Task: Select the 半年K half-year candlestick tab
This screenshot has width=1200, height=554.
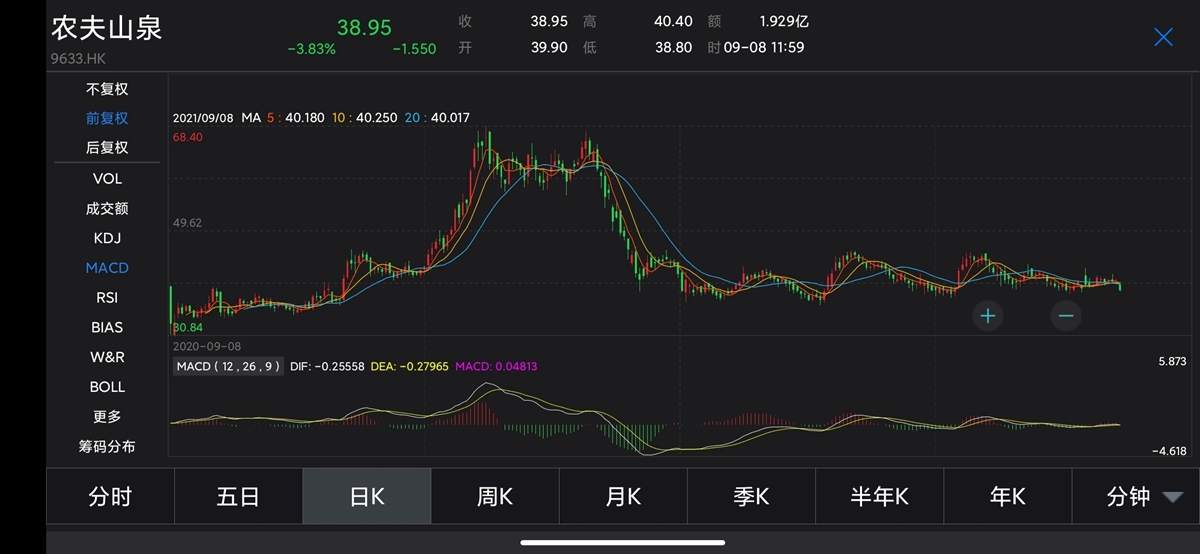Action: pyautogui.click(x=879, y=496)
